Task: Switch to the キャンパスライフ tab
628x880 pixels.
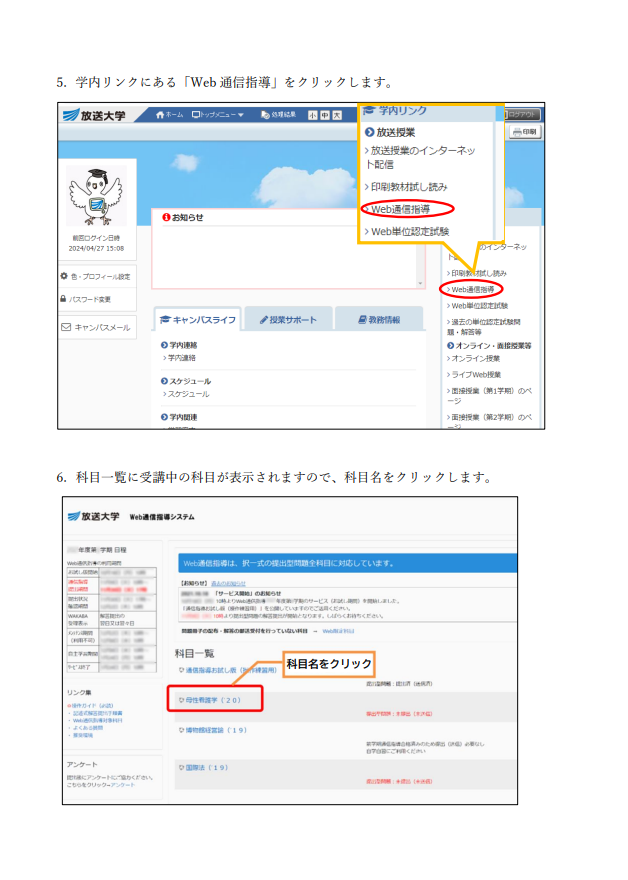Action: (198, 319)
